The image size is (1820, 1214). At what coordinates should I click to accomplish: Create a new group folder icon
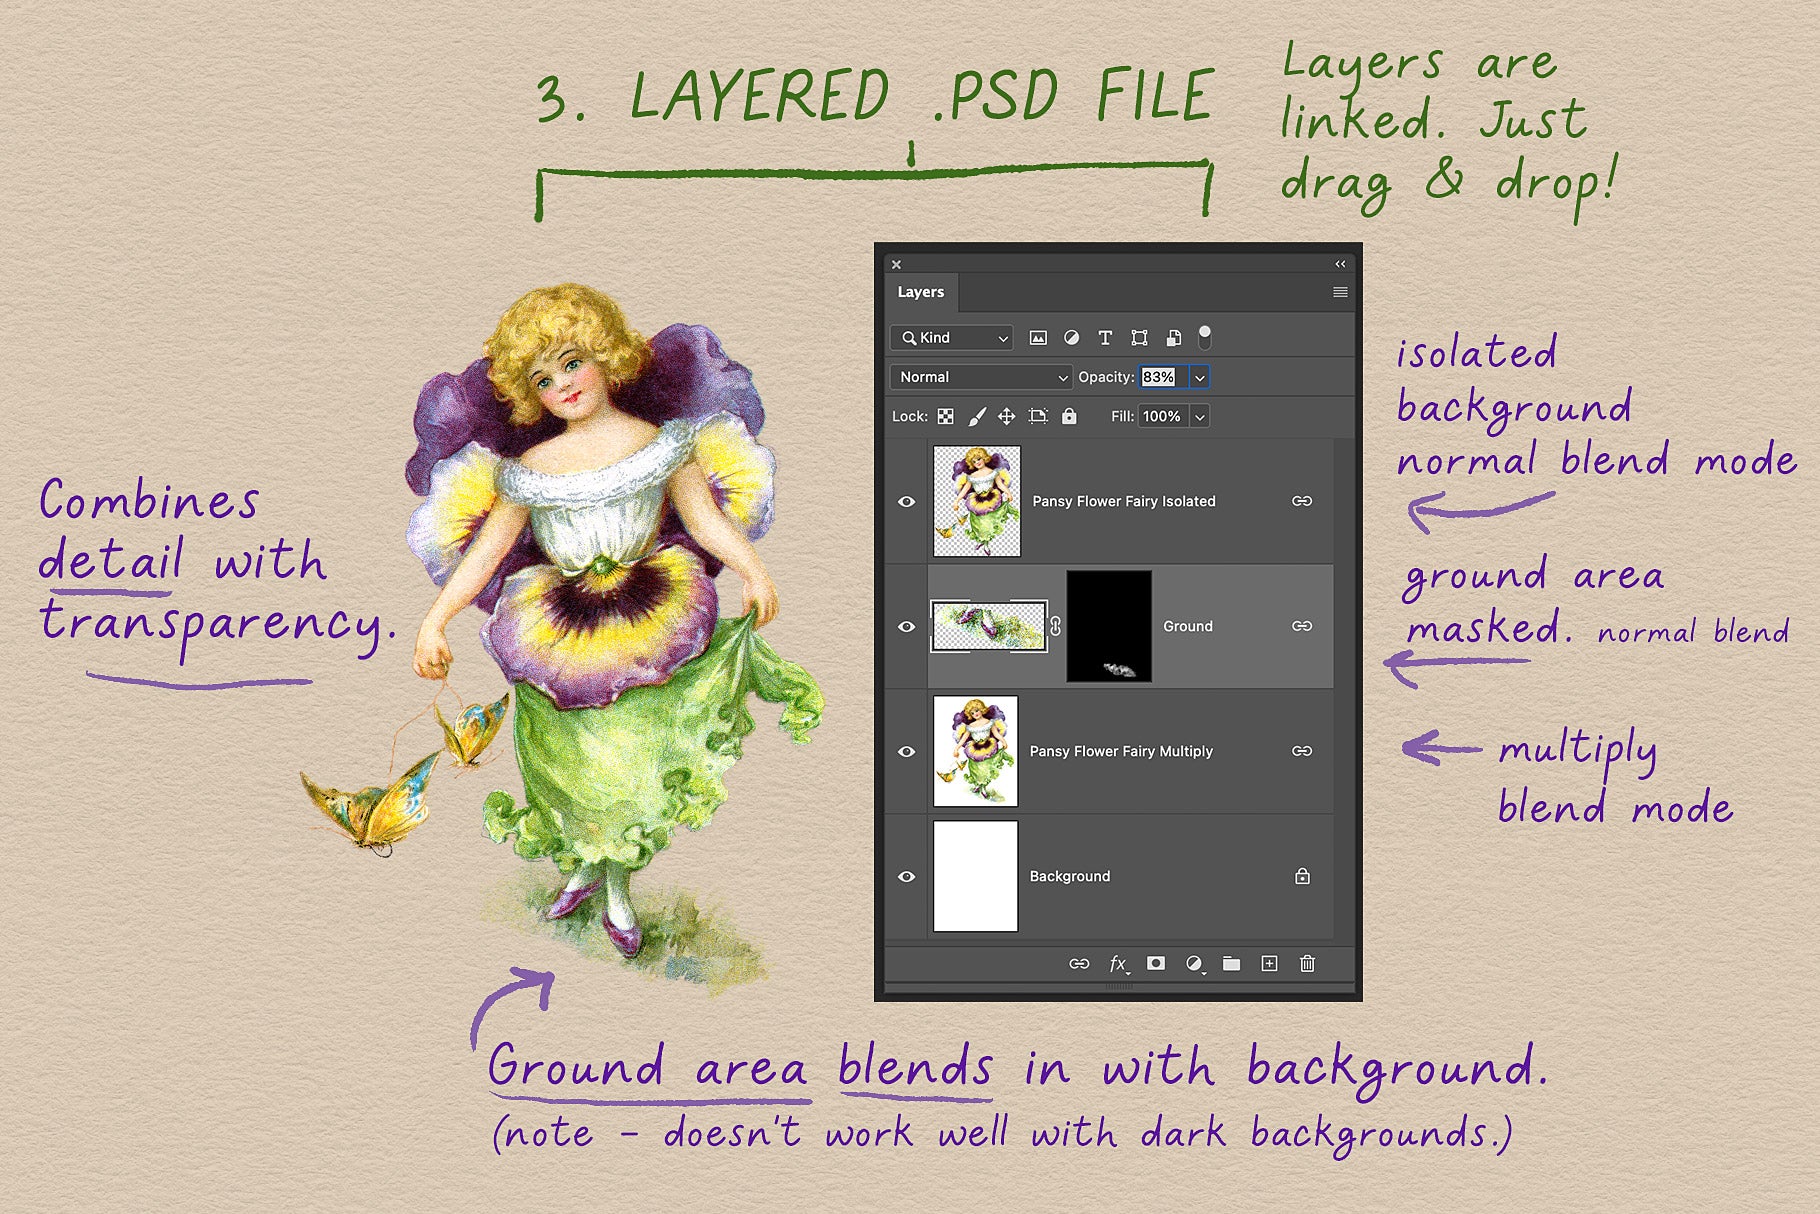tap(1231, 964)
